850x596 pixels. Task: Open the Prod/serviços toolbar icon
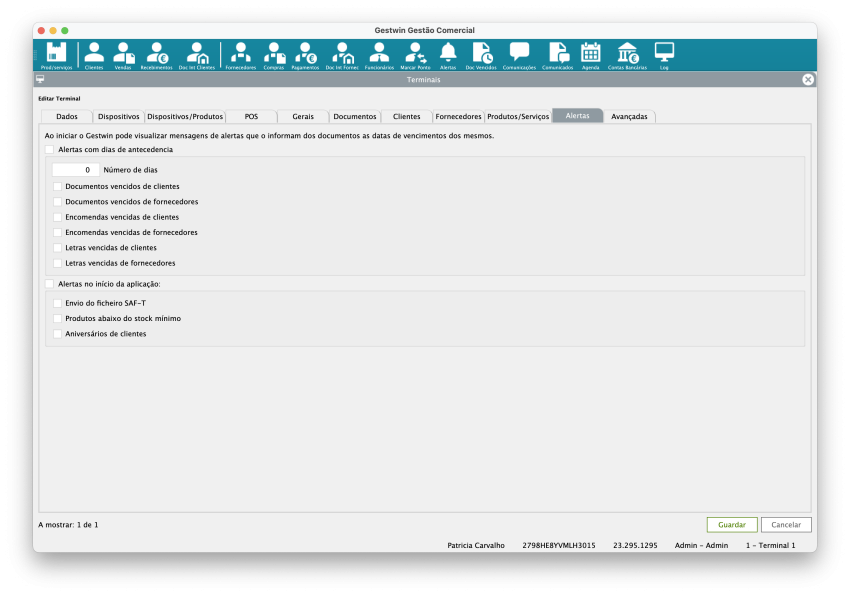[56, 54]
